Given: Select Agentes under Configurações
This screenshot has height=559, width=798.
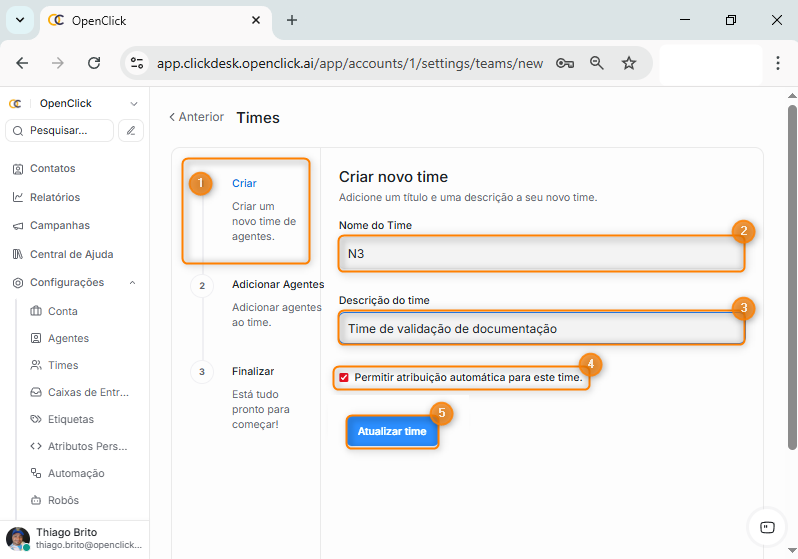Looking at the screenshot, I should pyautogui.click(x=68, y=338).
